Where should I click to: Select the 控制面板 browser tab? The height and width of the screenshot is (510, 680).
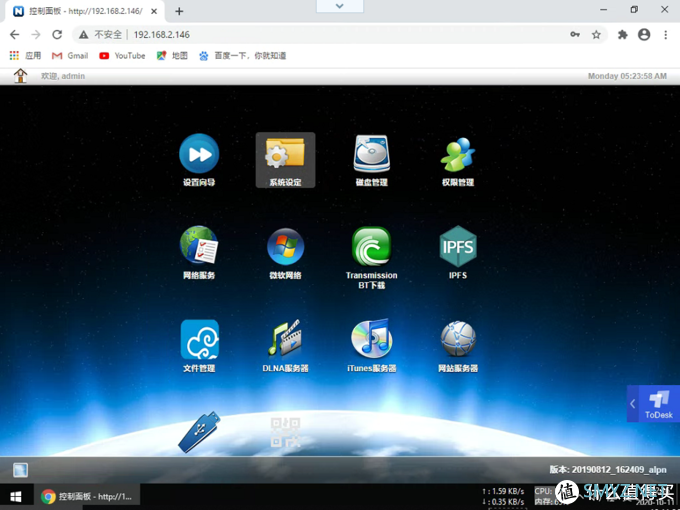point(85,12)
